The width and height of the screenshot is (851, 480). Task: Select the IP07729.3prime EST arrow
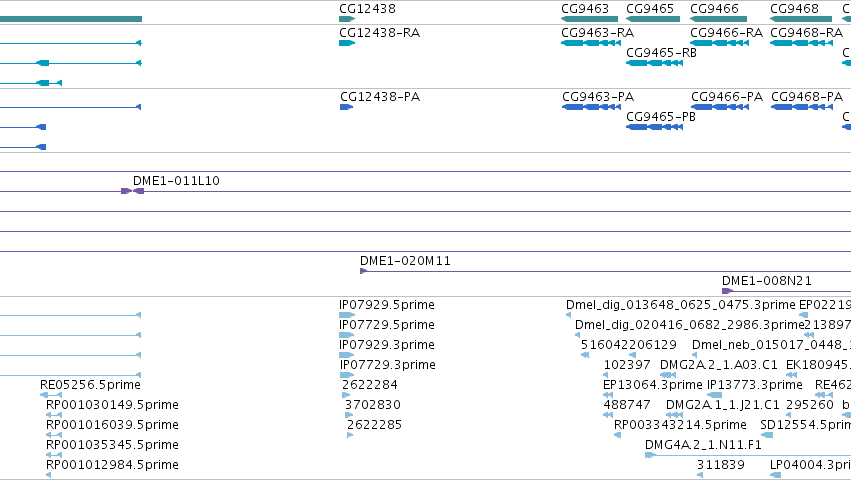click(x=347, y=375)
